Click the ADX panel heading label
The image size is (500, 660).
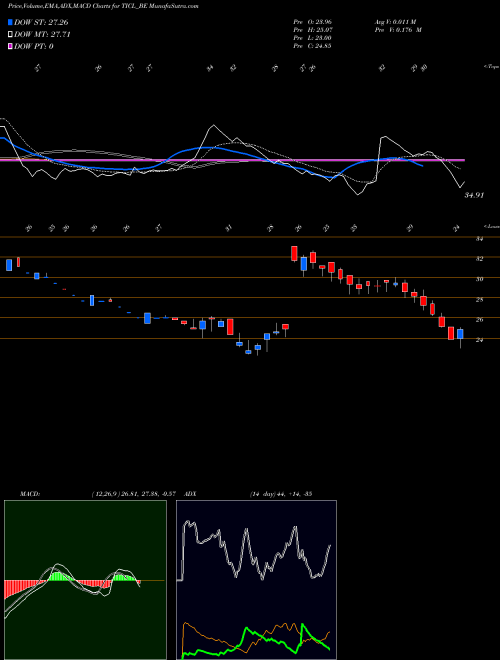[191, 494]
